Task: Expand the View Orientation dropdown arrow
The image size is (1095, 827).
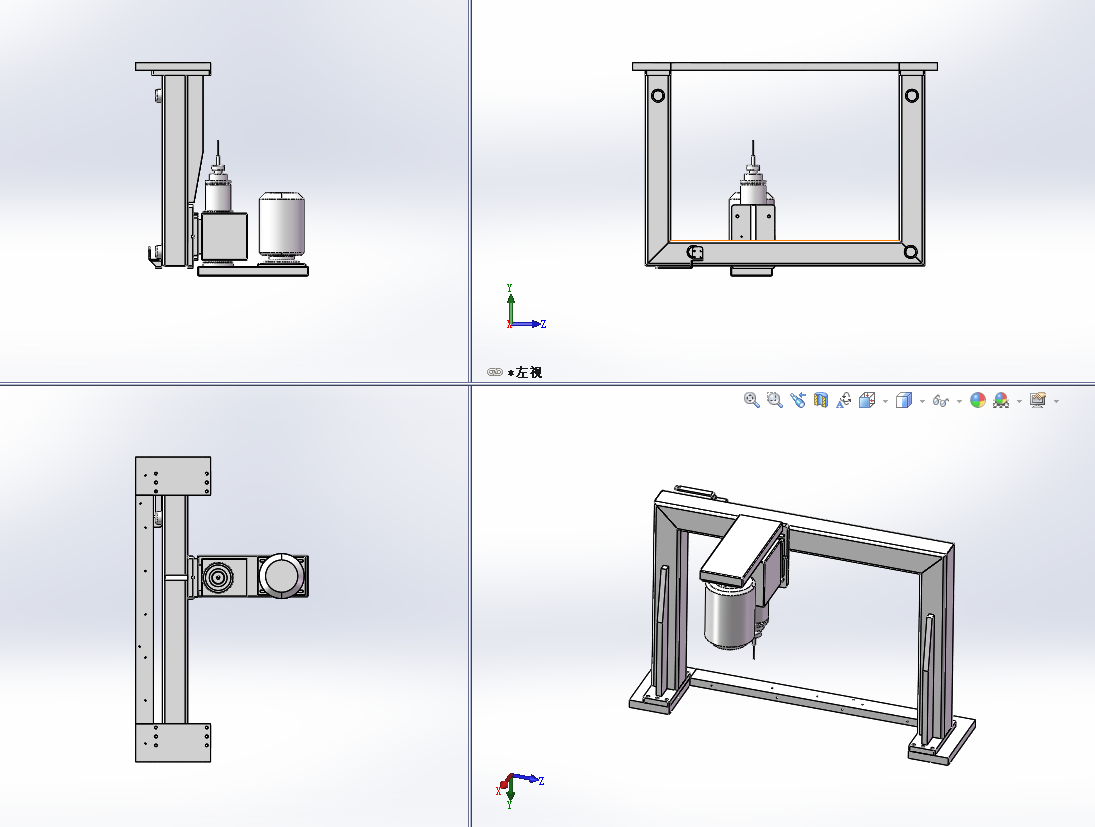Action: (x=885, y=401)
